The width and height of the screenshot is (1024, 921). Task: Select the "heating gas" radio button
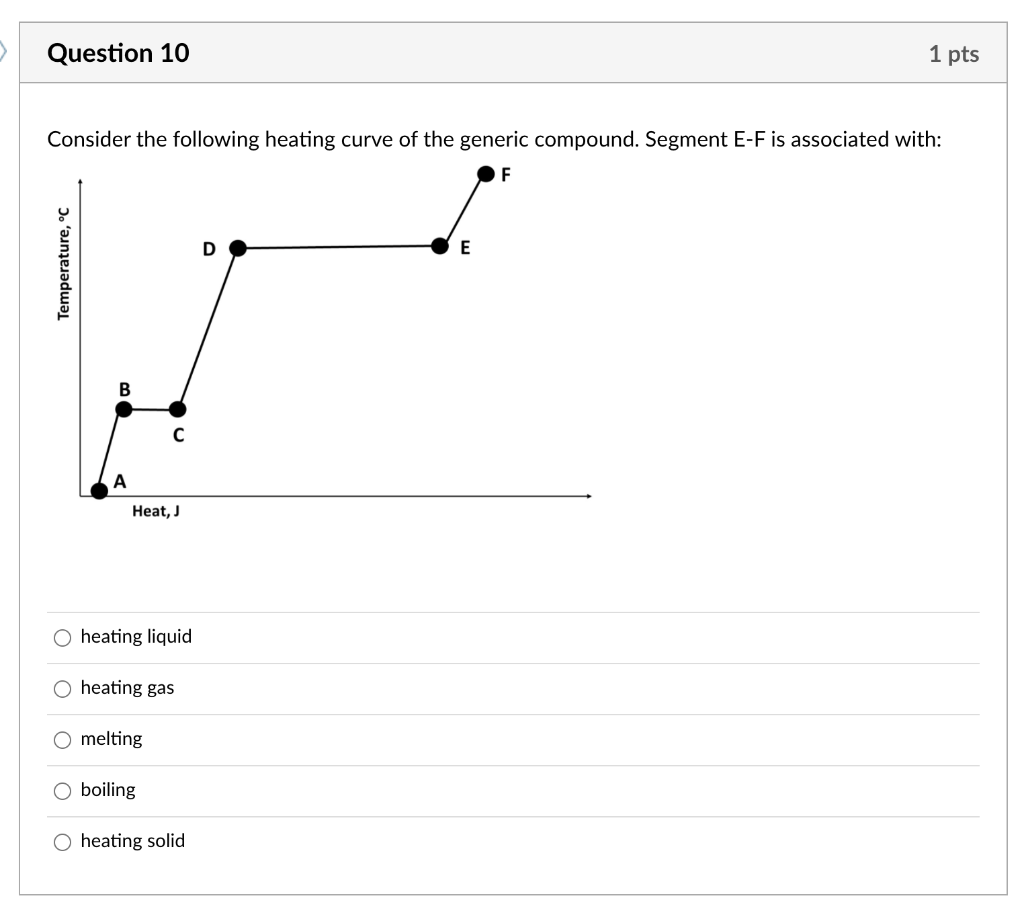tap(62, 688)
